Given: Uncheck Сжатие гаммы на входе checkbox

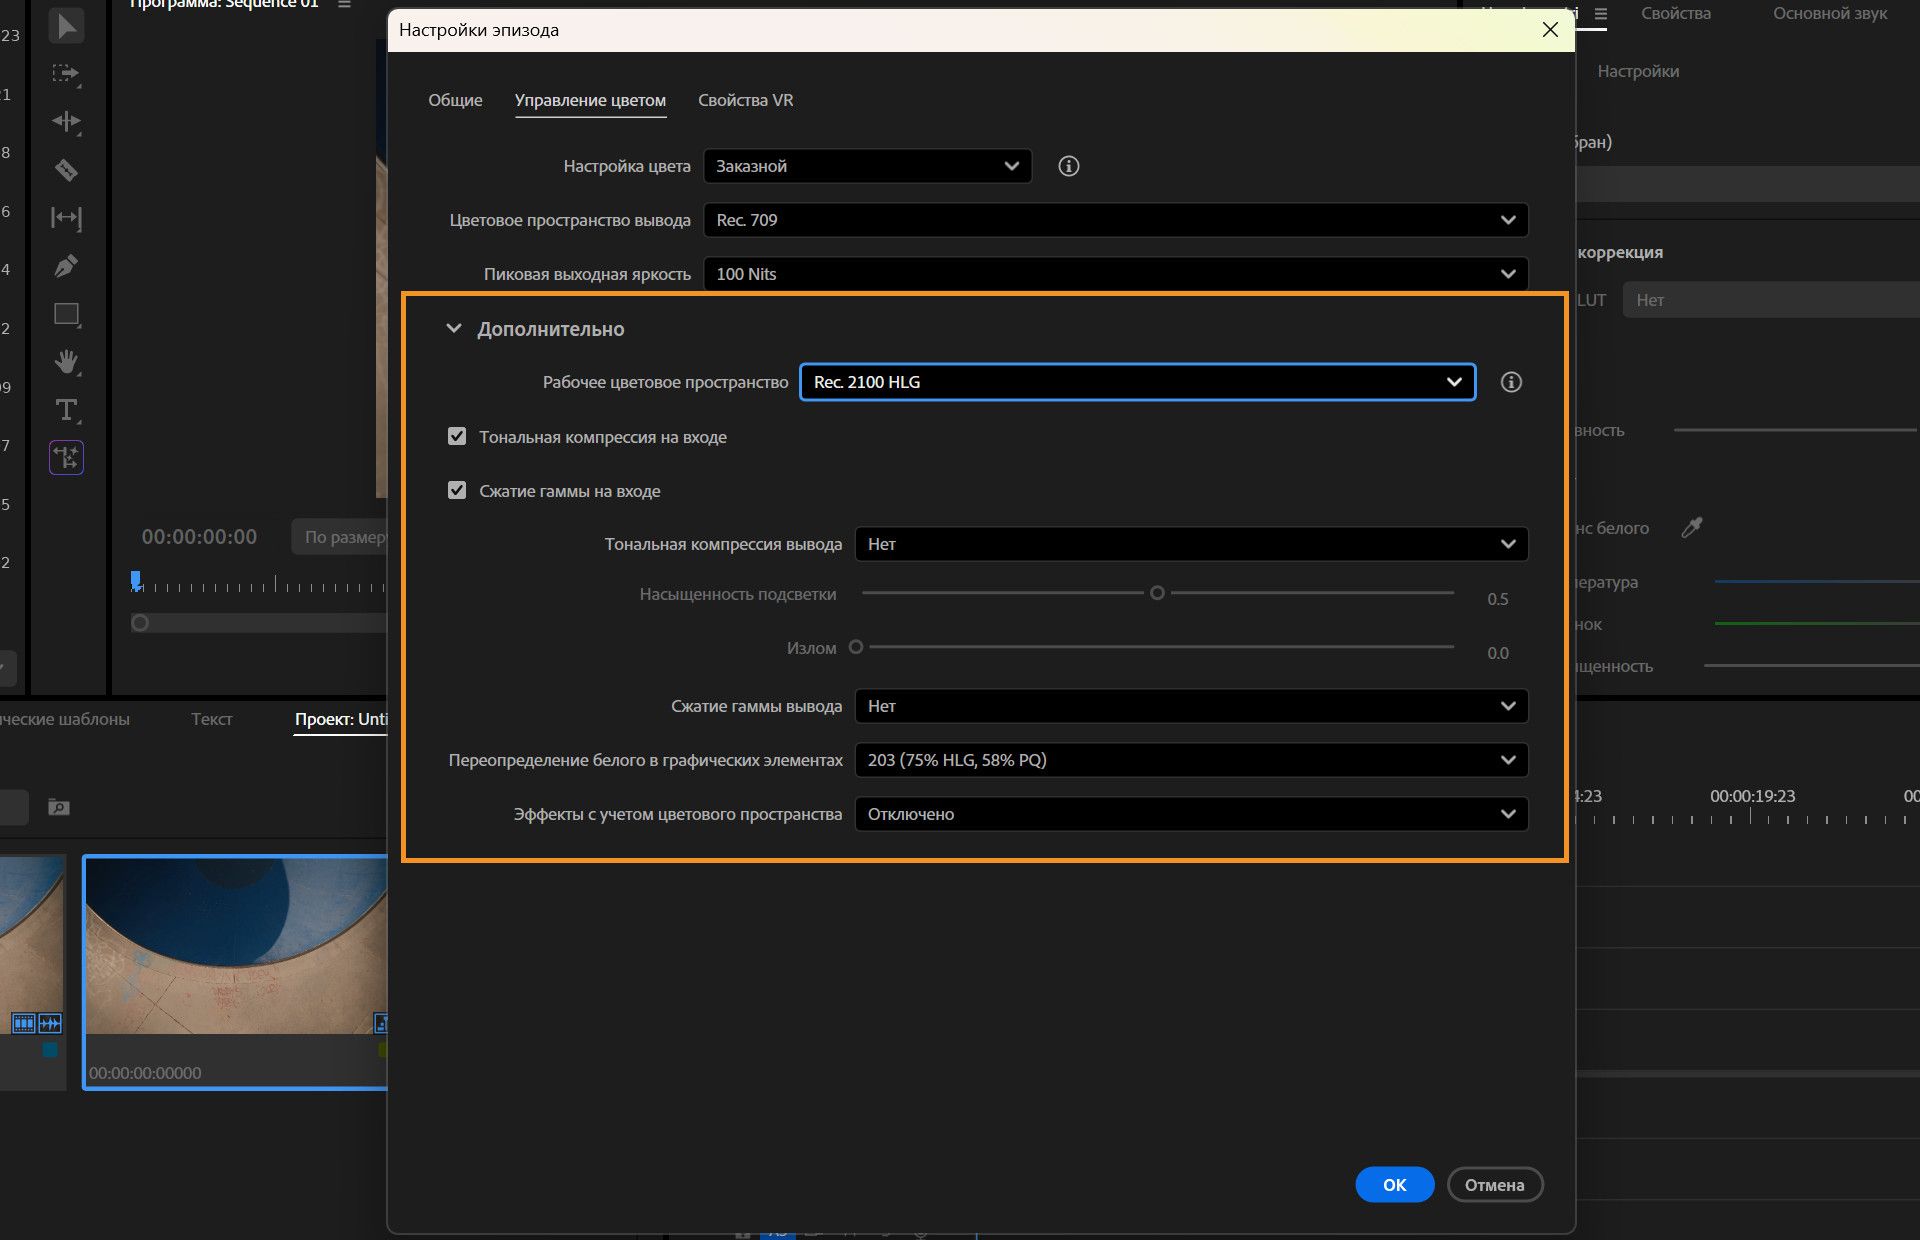Looking at the screenshot, I should [x=457, y=491].
